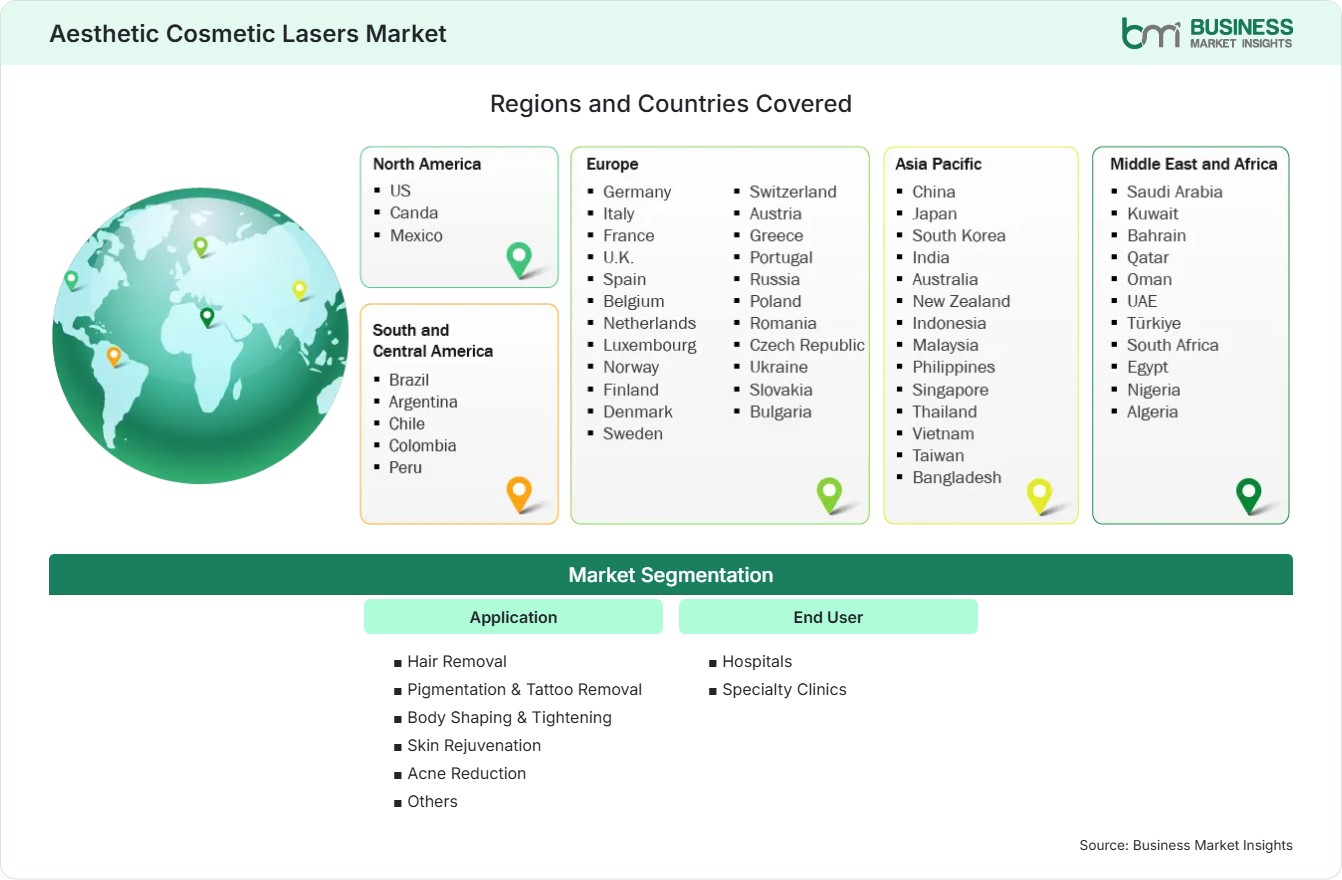Click Peru in the country list
1342x880 pixels.
click(x=405, y=467)
